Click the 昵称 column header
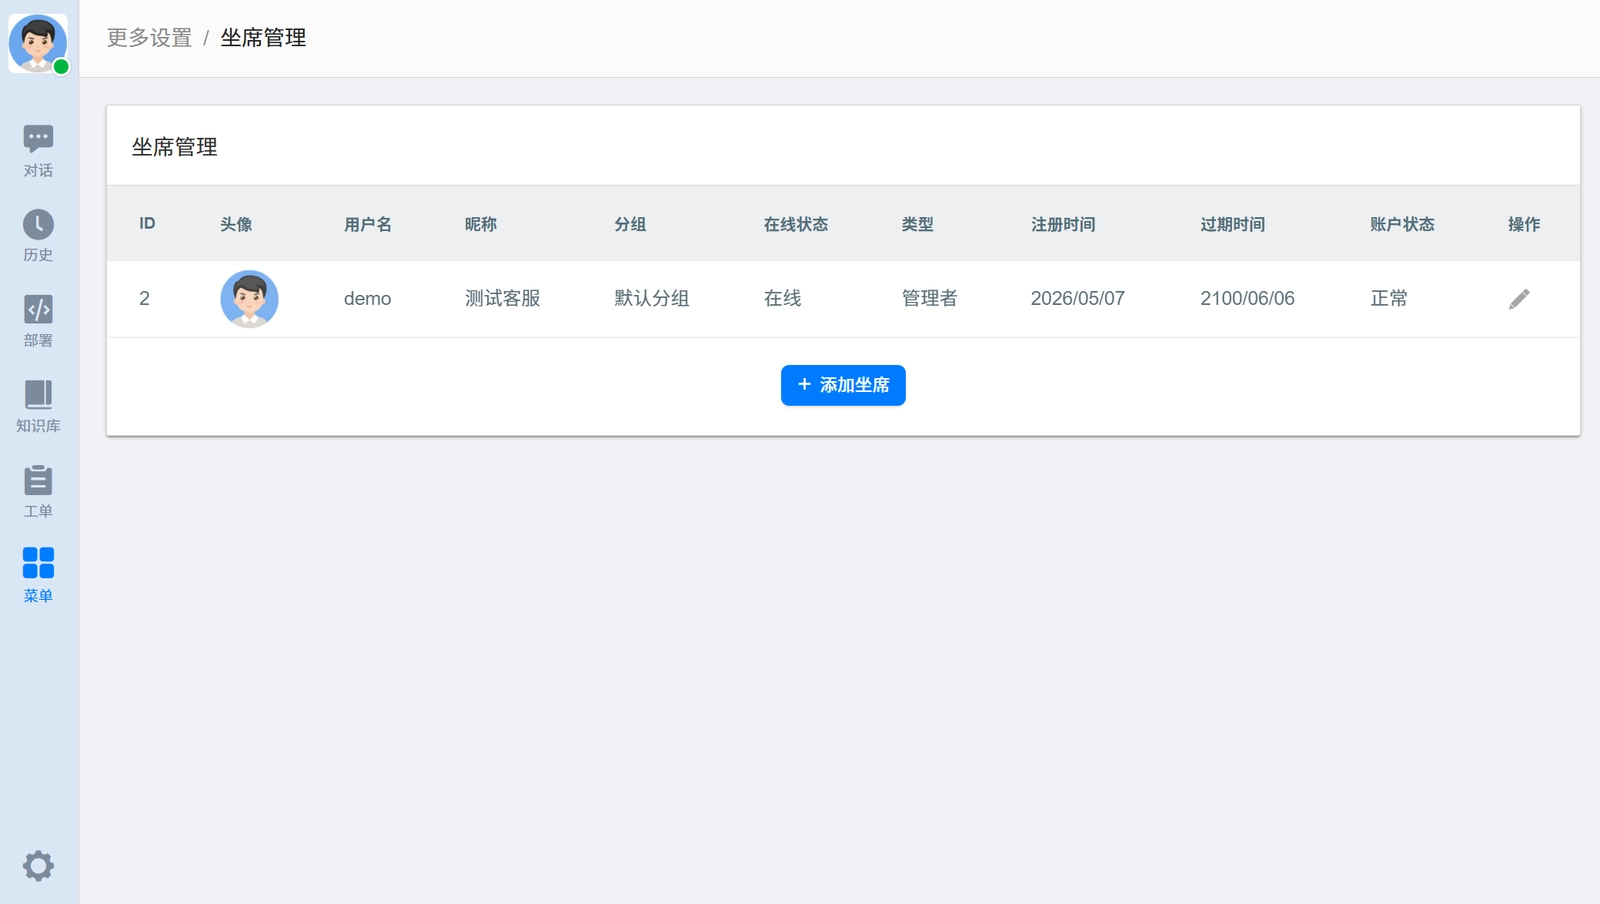 point(481,224)
